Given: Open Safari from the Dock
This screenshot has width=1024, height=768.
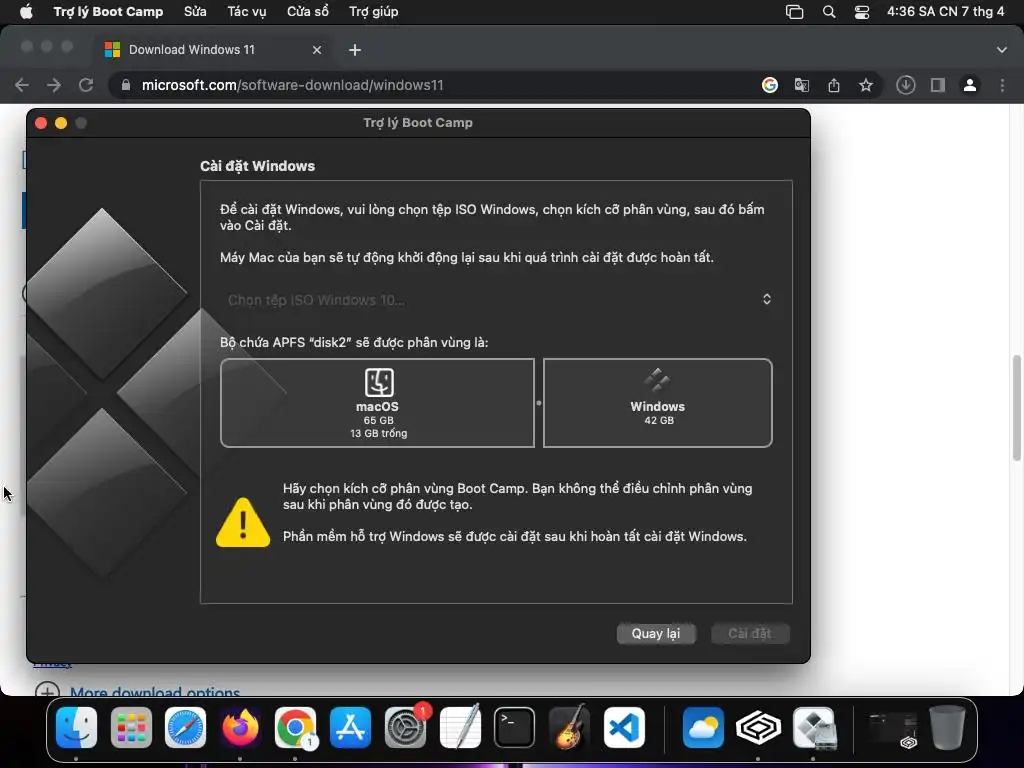Looking at the screenshot, I should click(185, 728).
